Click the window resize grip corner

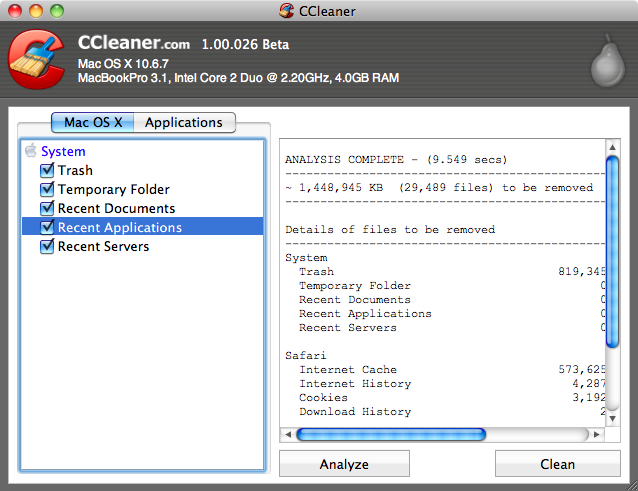(x=632, y=485)
